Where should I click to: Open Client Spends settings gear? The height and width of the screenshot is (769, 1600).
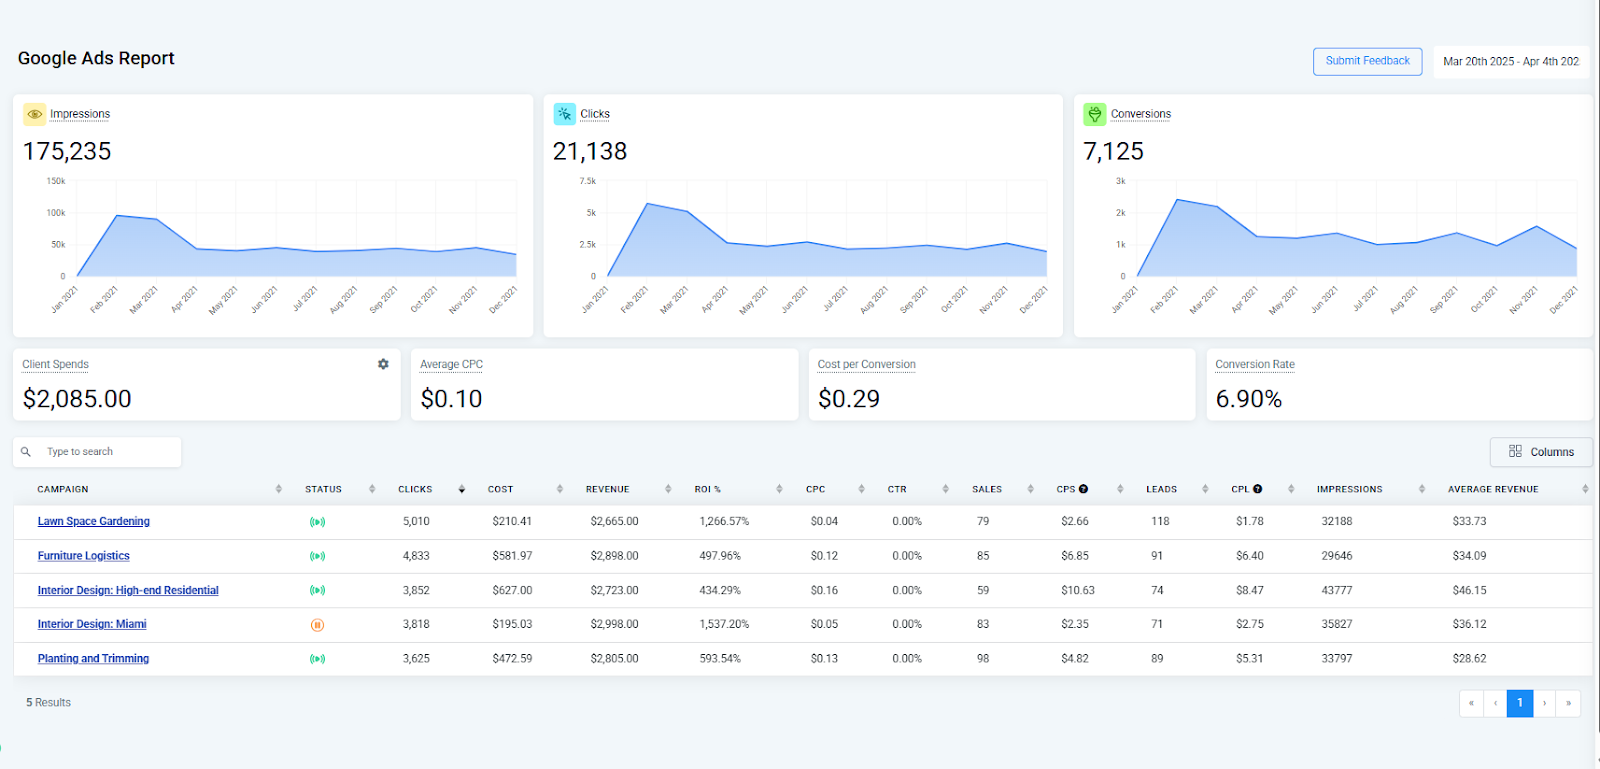point(383,364)
